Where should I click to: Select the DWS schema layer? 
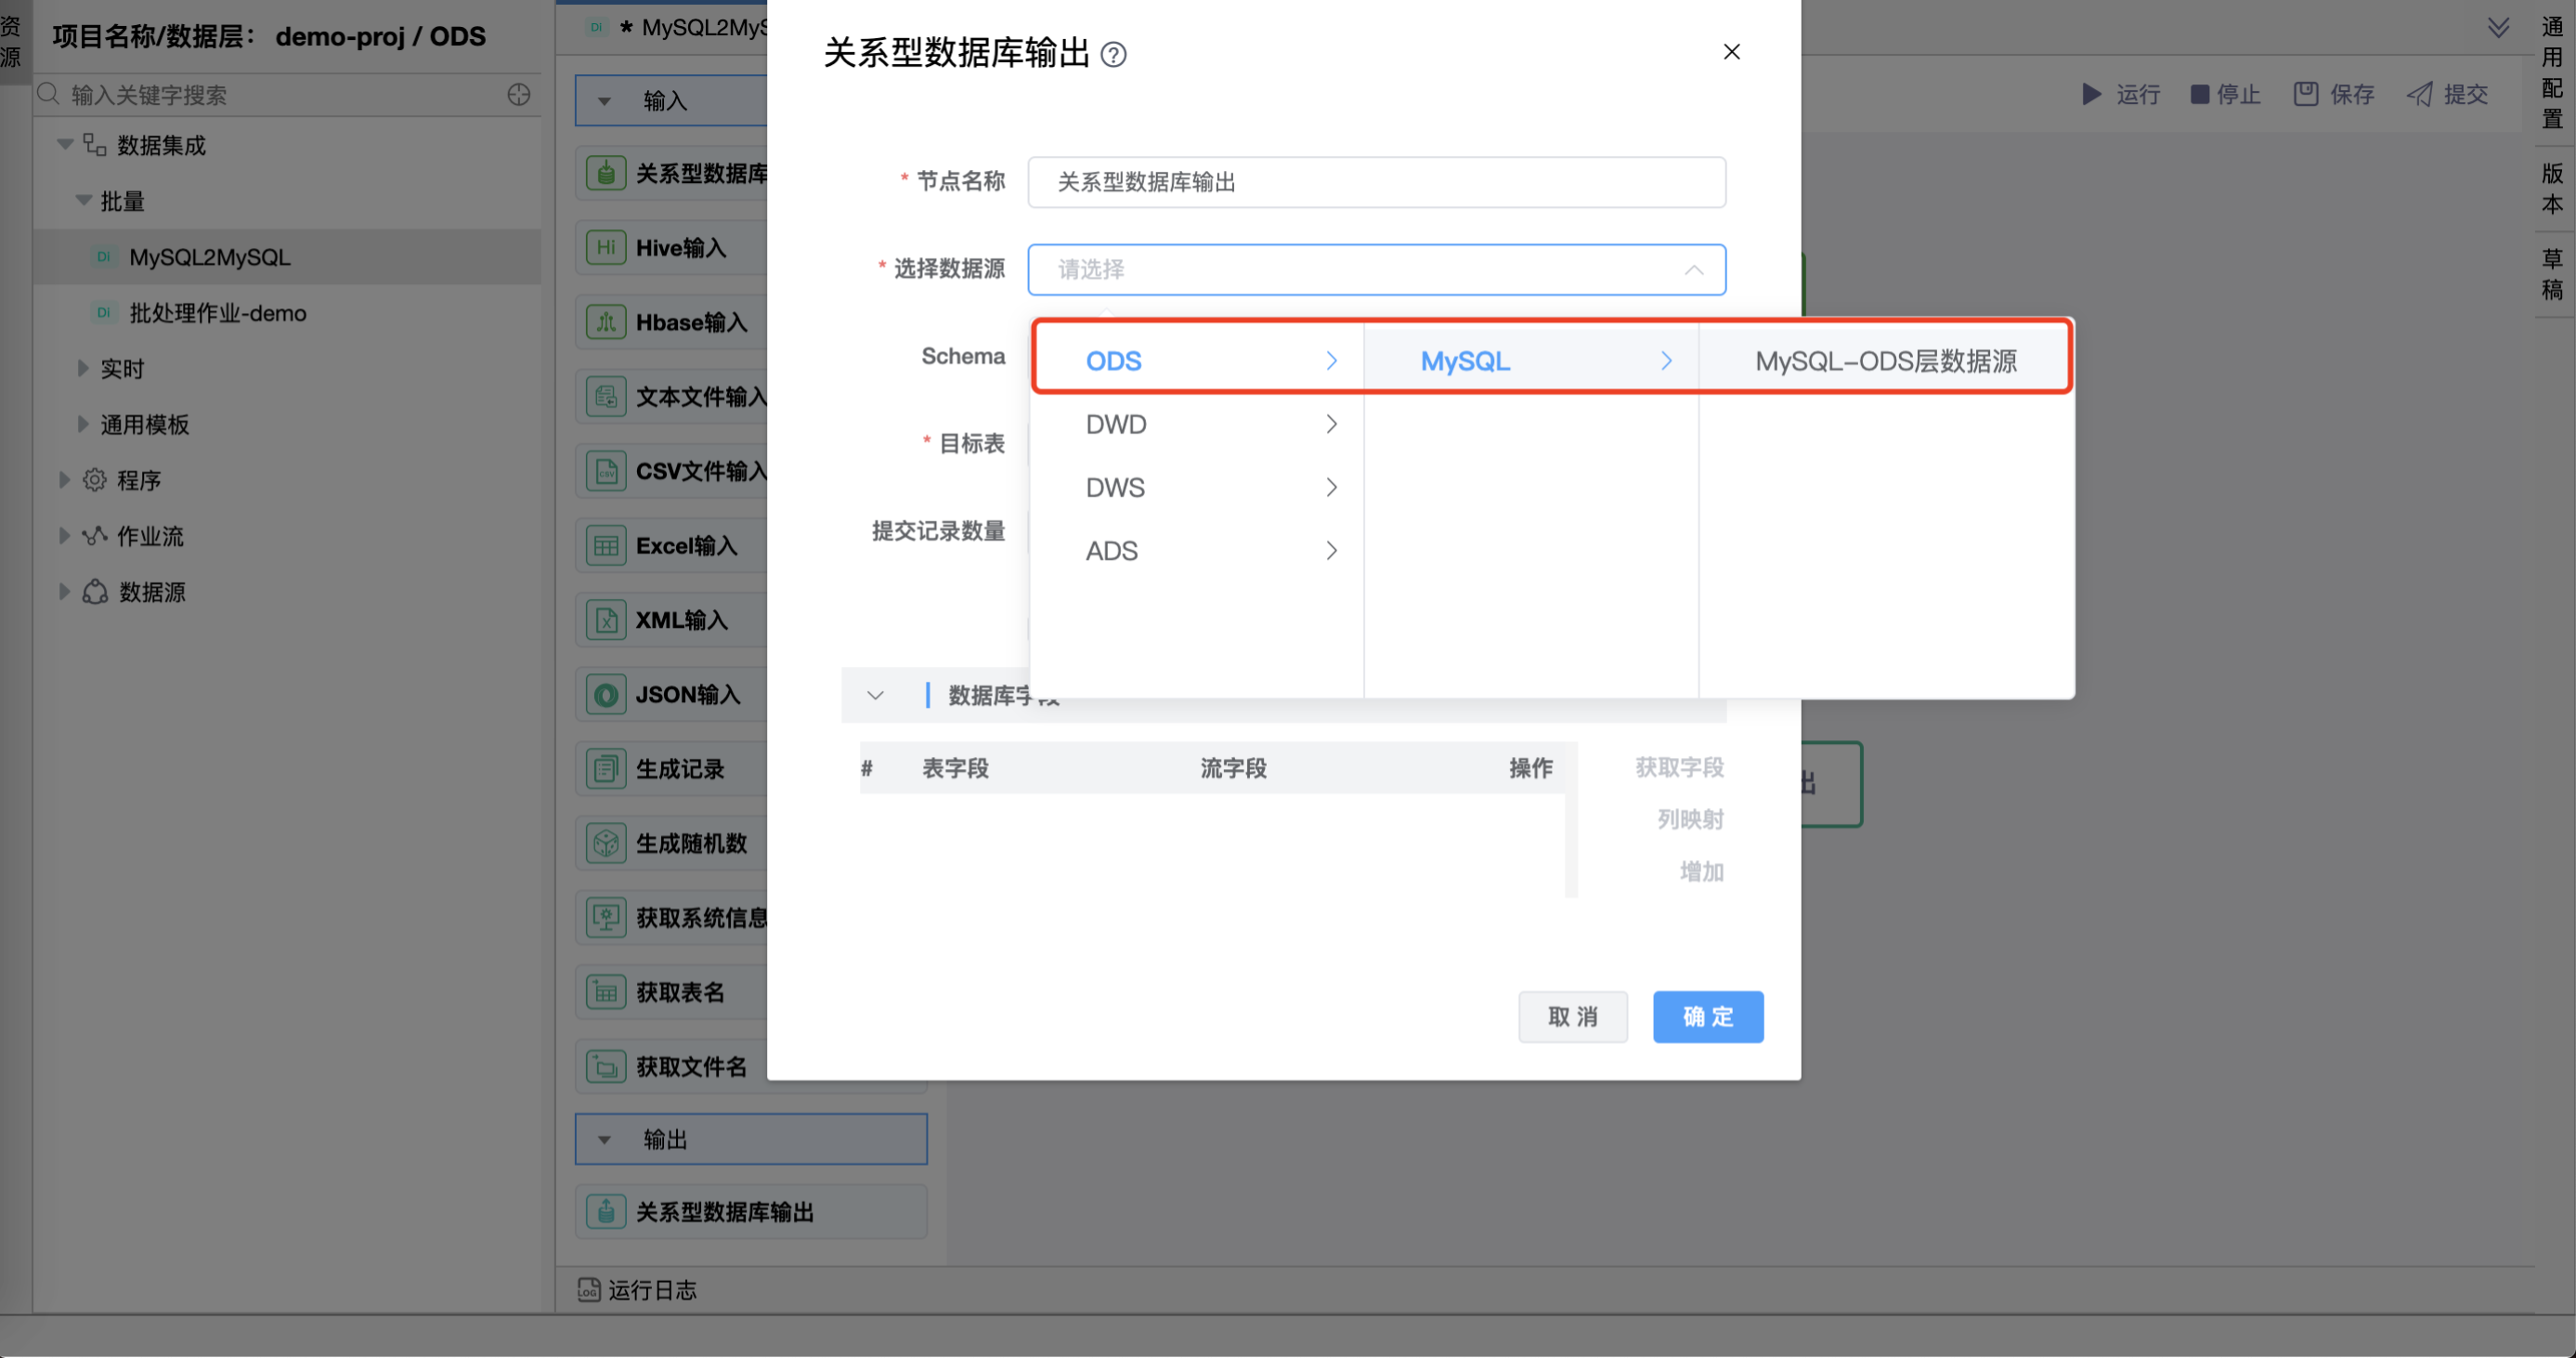pyautogui.click(x=1116, y=486)
